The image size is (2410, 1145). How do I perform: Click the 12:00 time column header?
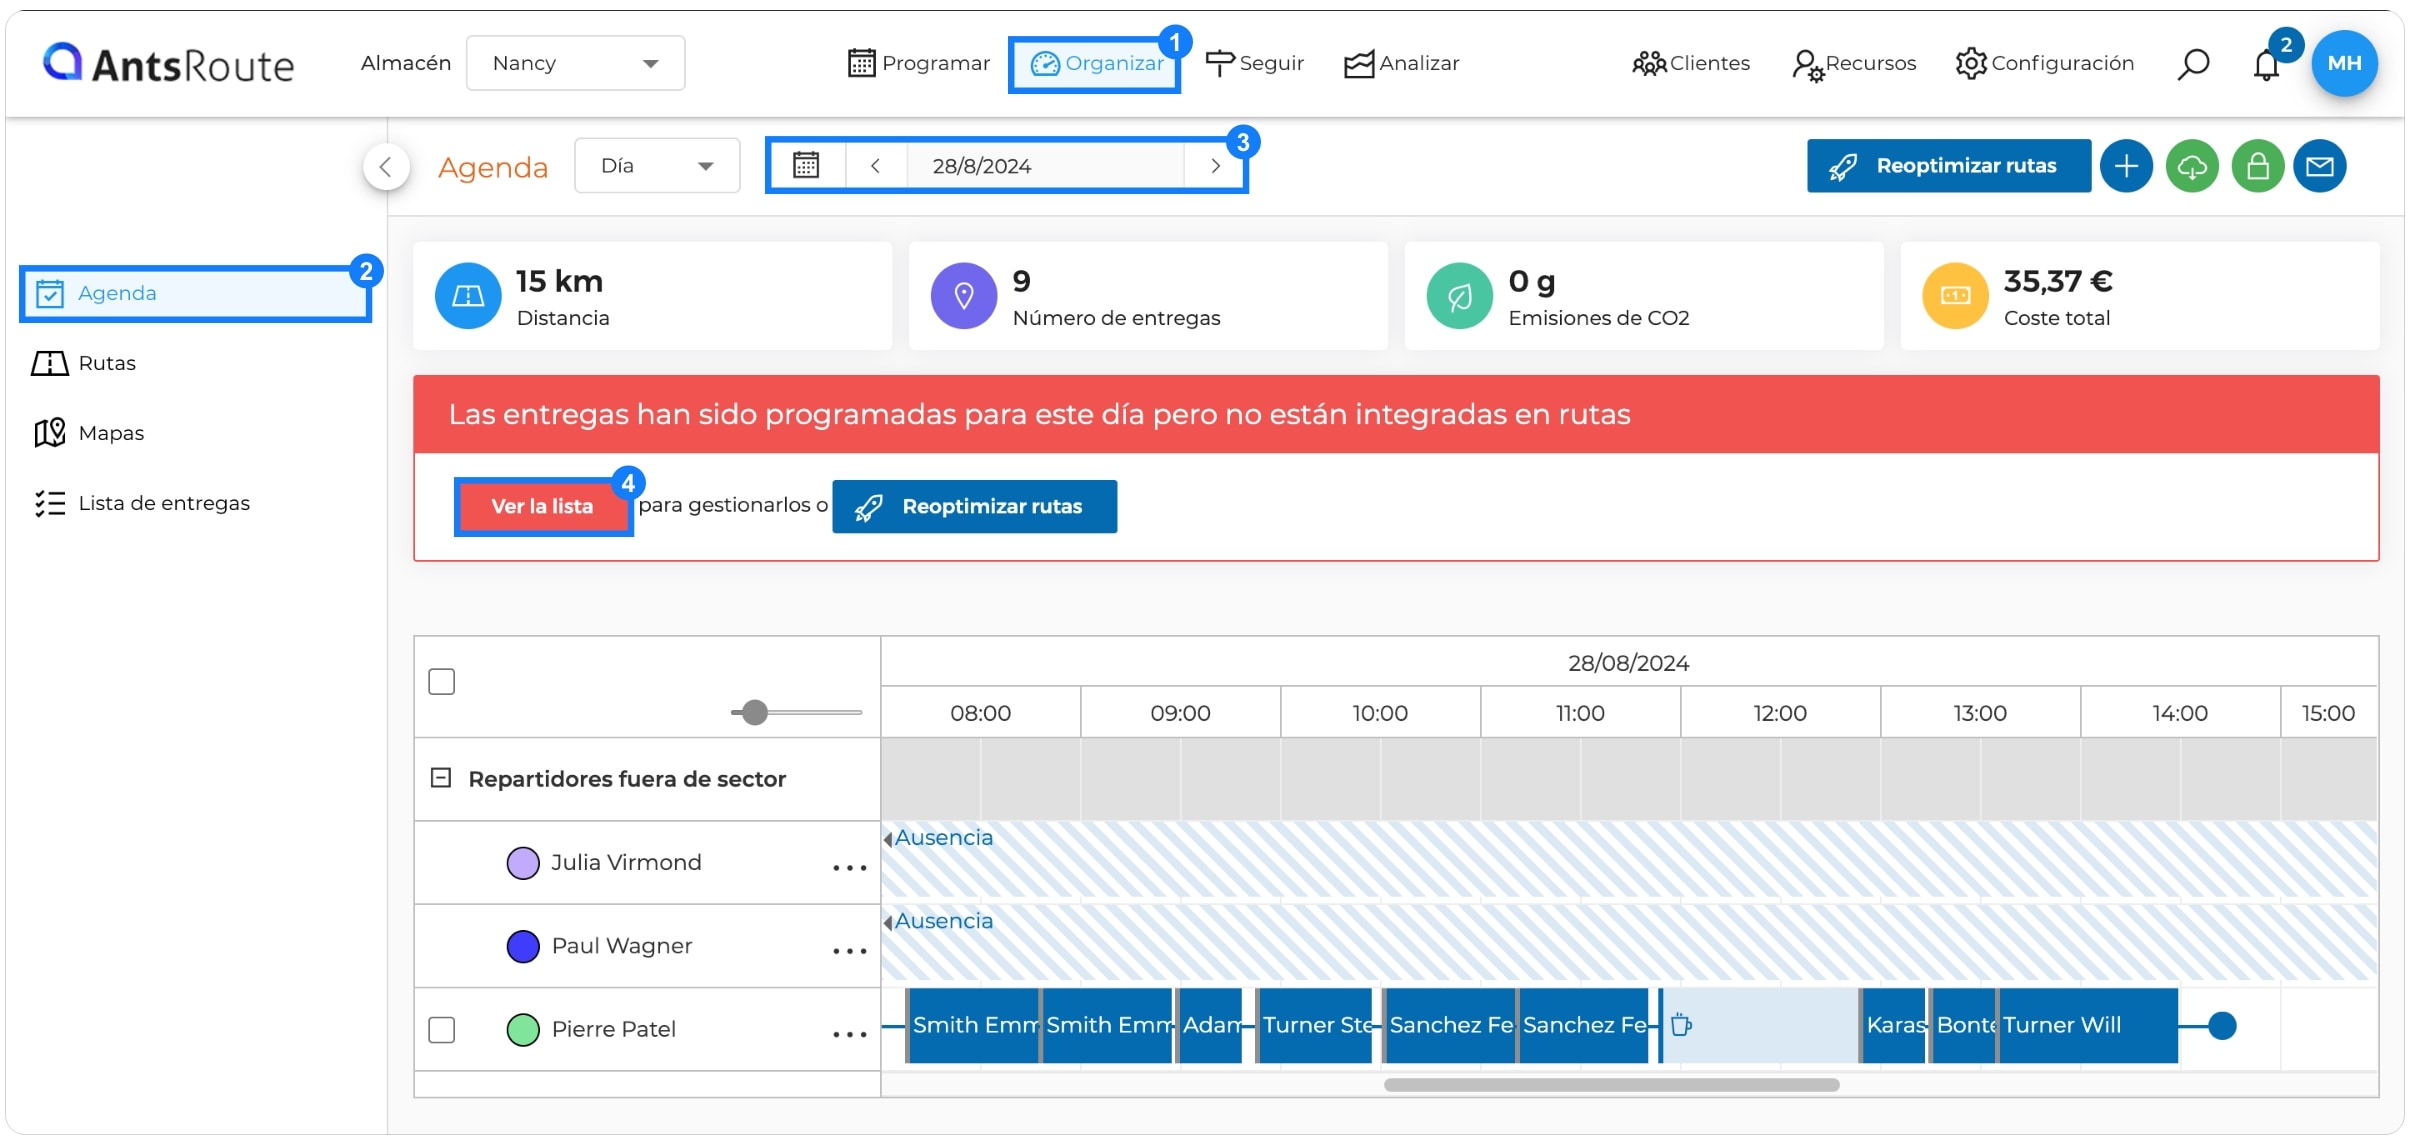click(1780, 713)
